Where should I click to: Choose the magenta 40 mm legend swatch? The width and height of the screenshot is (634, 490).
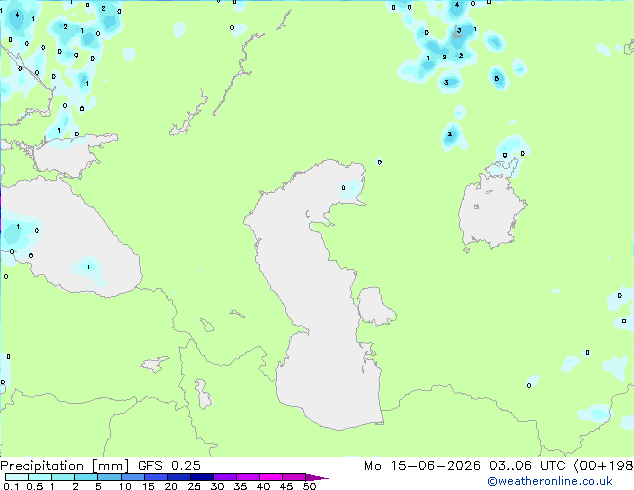[x=271, y=477]
